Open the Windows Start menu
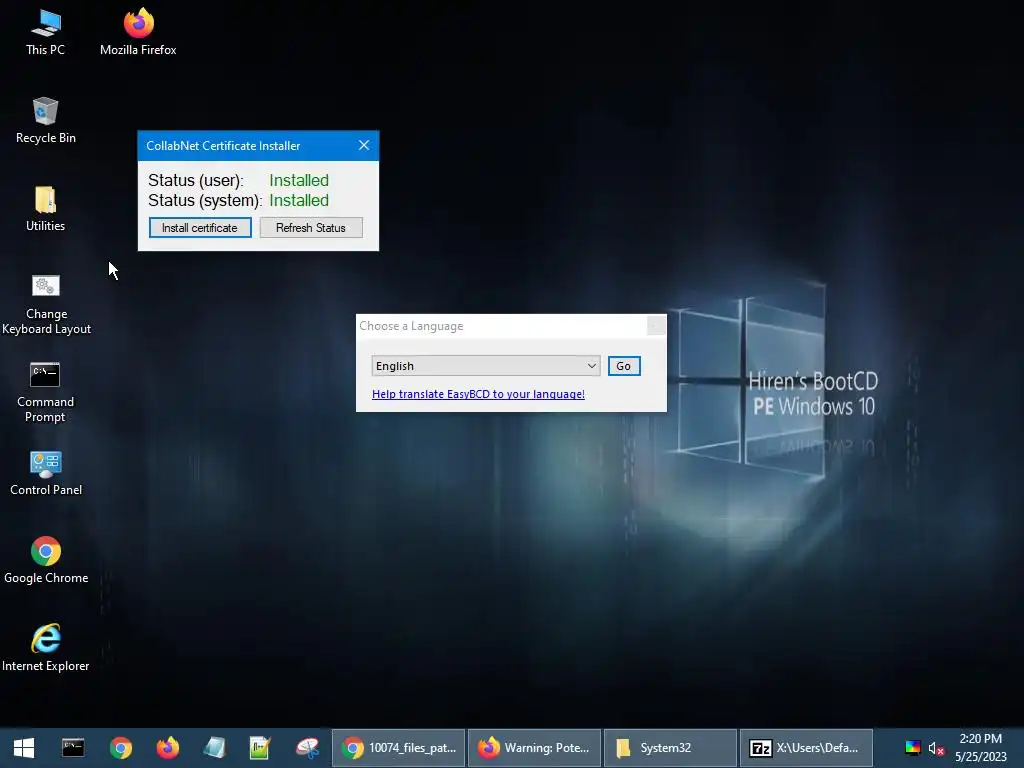This screenshot has width=1024, height=768. coord(24,748)
